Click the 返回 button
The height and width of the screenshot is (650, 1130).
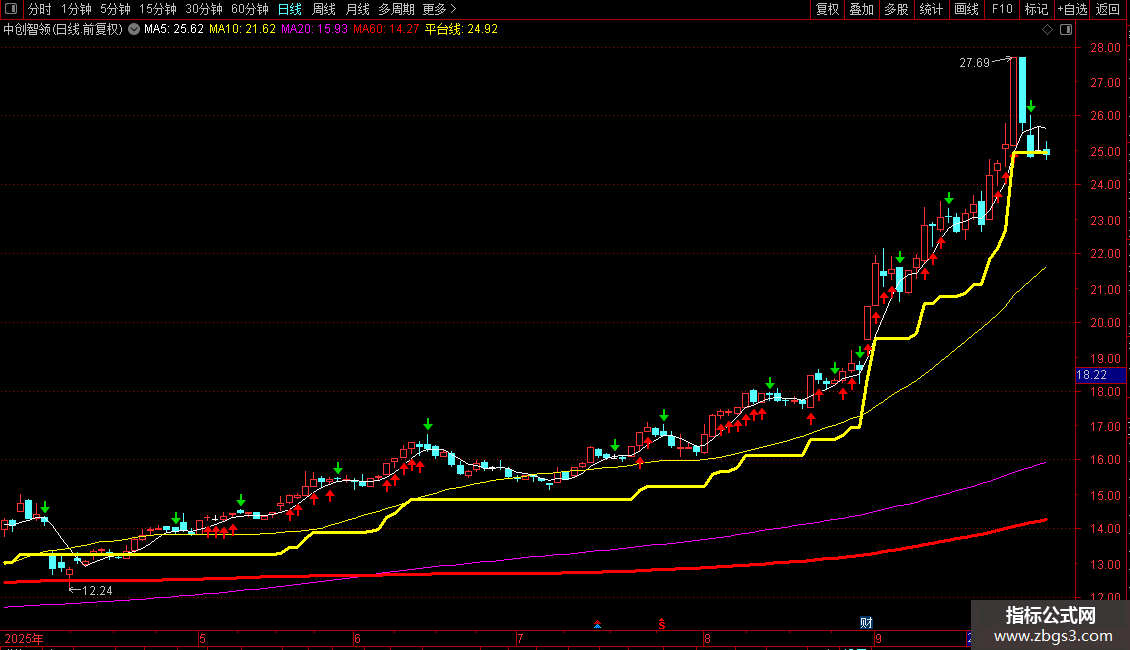(x=1108, y=9)
